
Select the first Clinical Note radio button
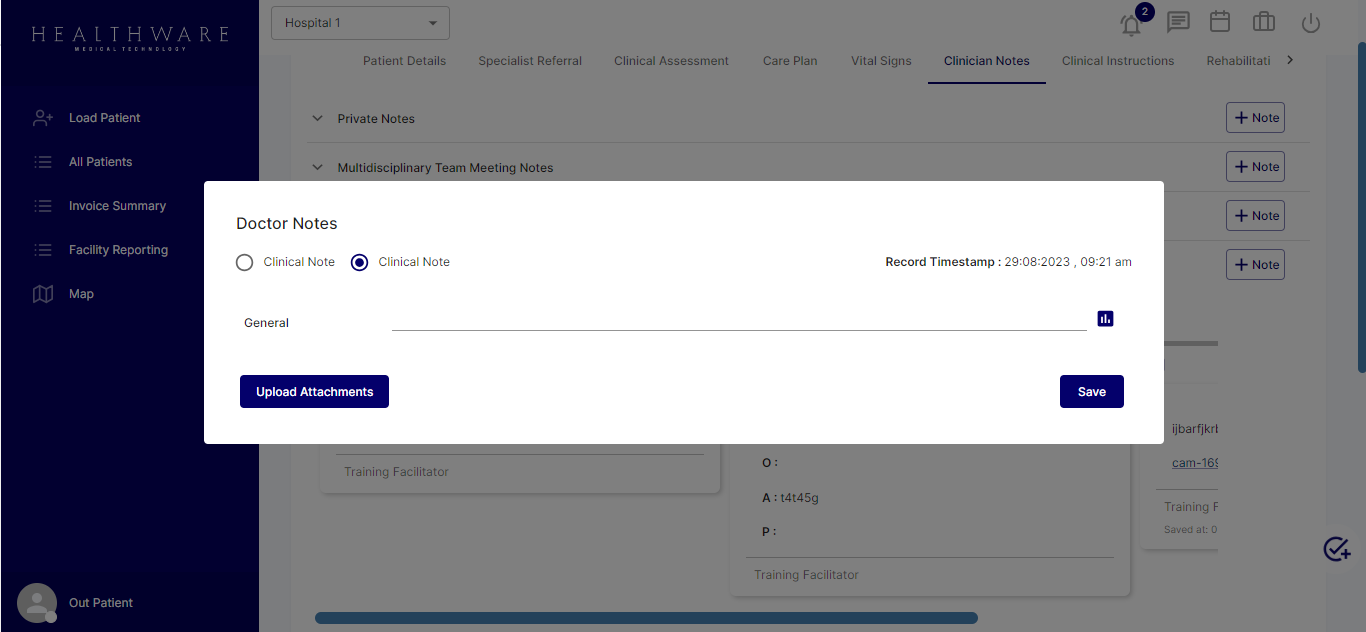coord(245,262)
